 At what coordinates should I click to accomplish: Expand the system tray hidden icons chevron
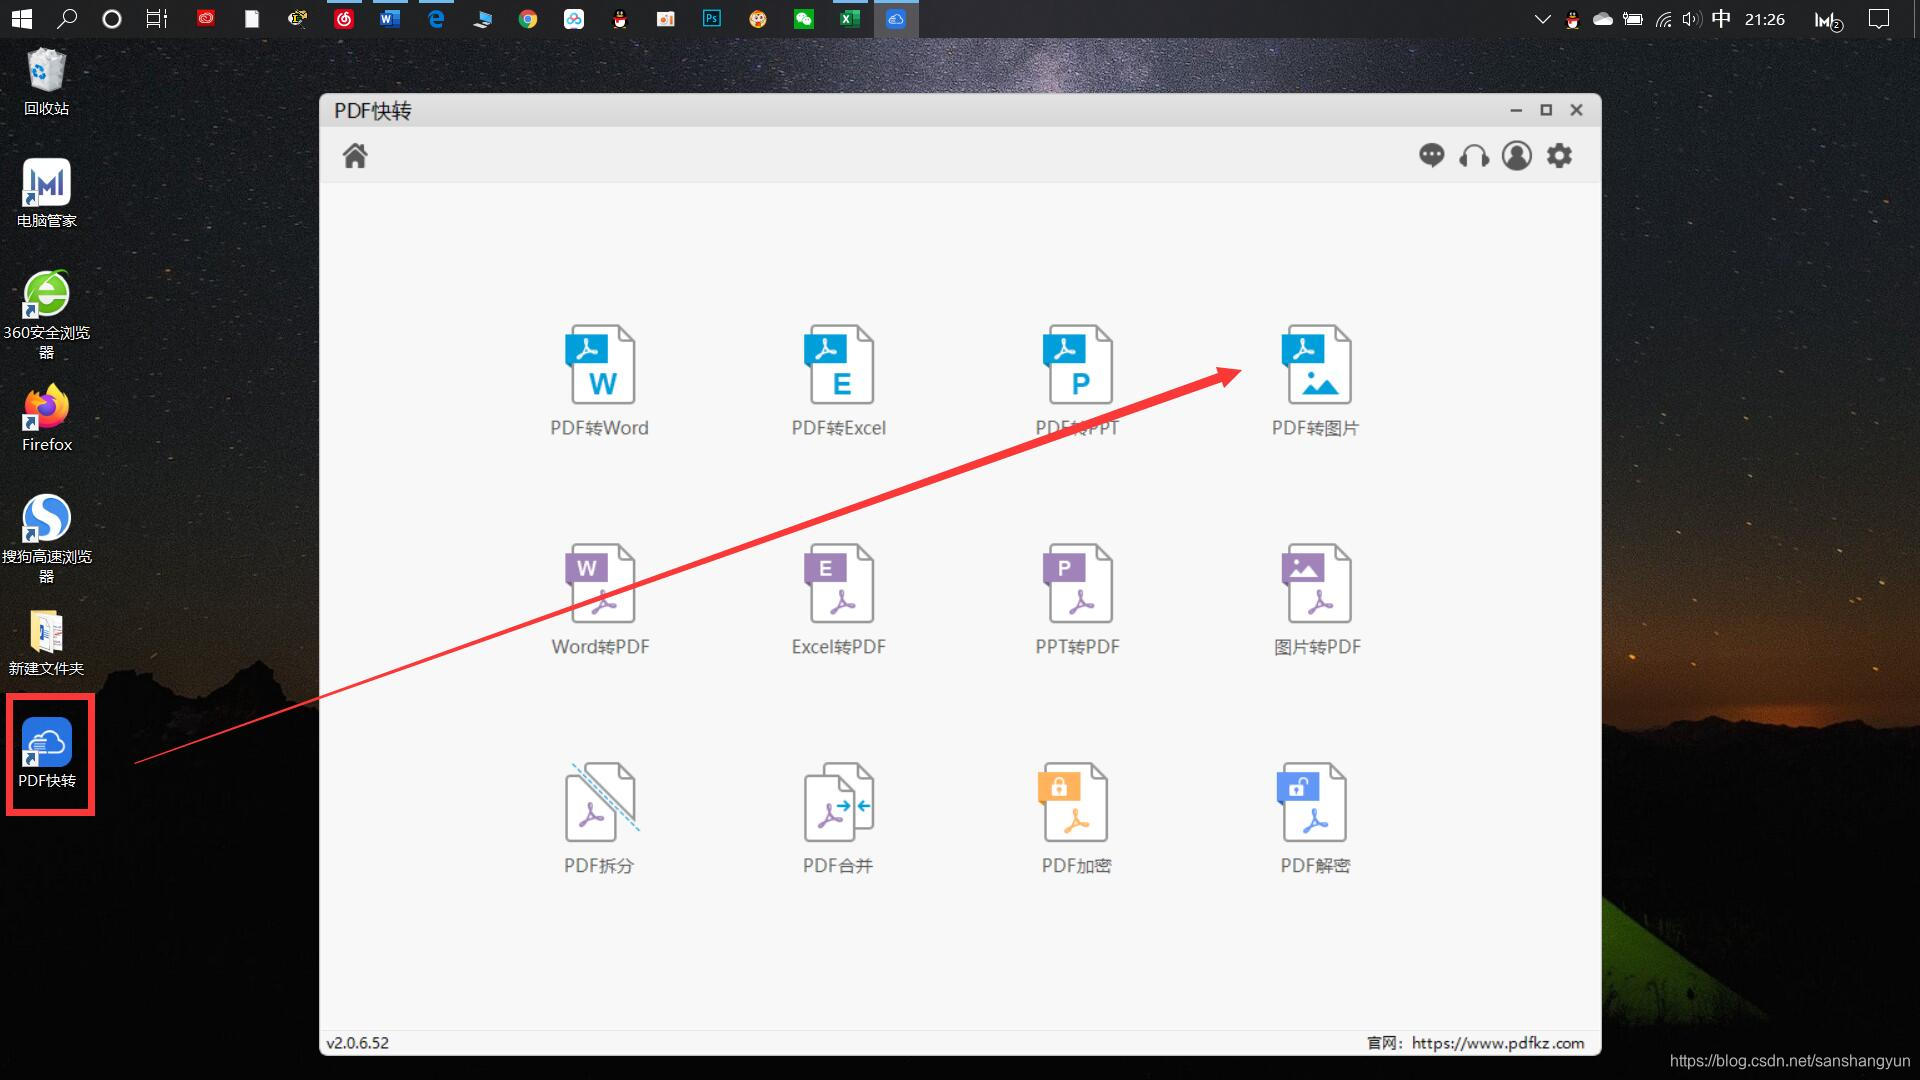point(1542,19)
